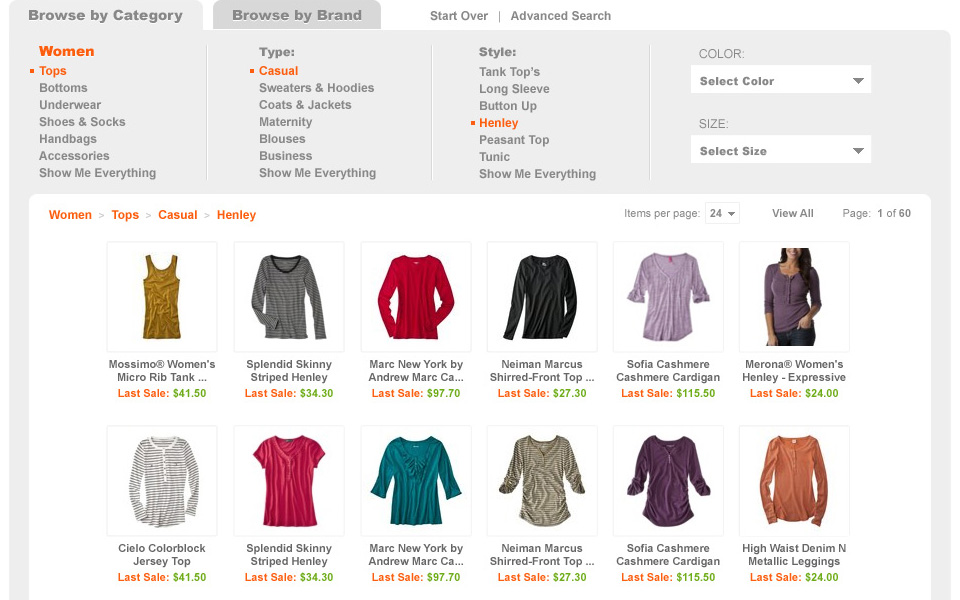Go to Tops in the breadcrumb
This screenshot has height=600, width=960.
click(x=125, y=215)
